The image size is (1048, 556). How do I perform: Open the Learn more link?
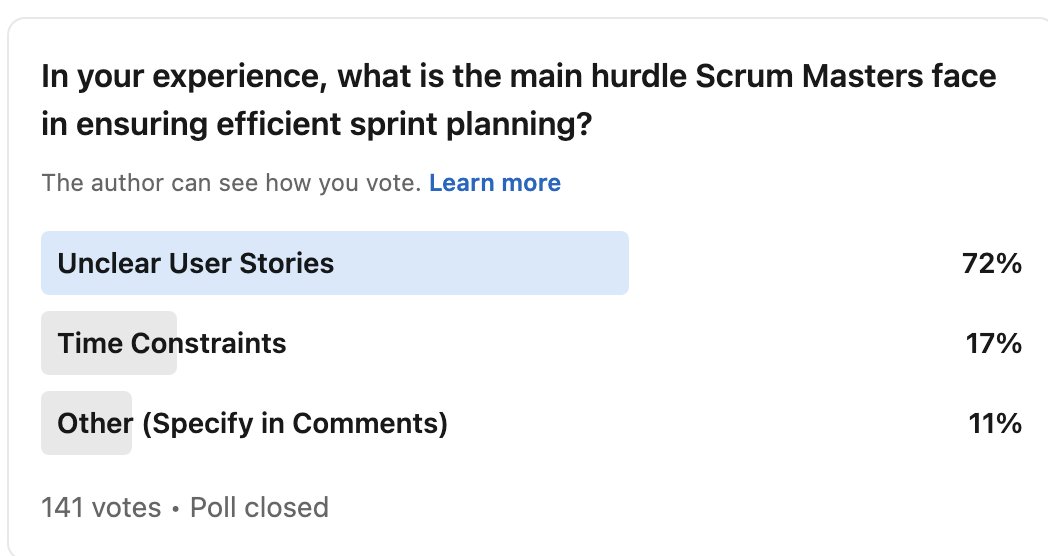tap(495, 182)
